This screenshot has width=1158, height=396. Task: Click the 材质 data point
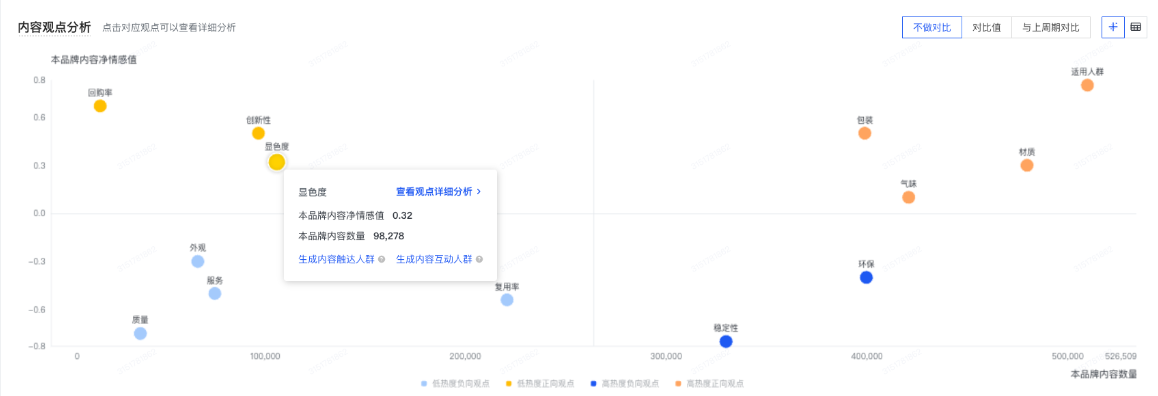[x=1027, y=165]
